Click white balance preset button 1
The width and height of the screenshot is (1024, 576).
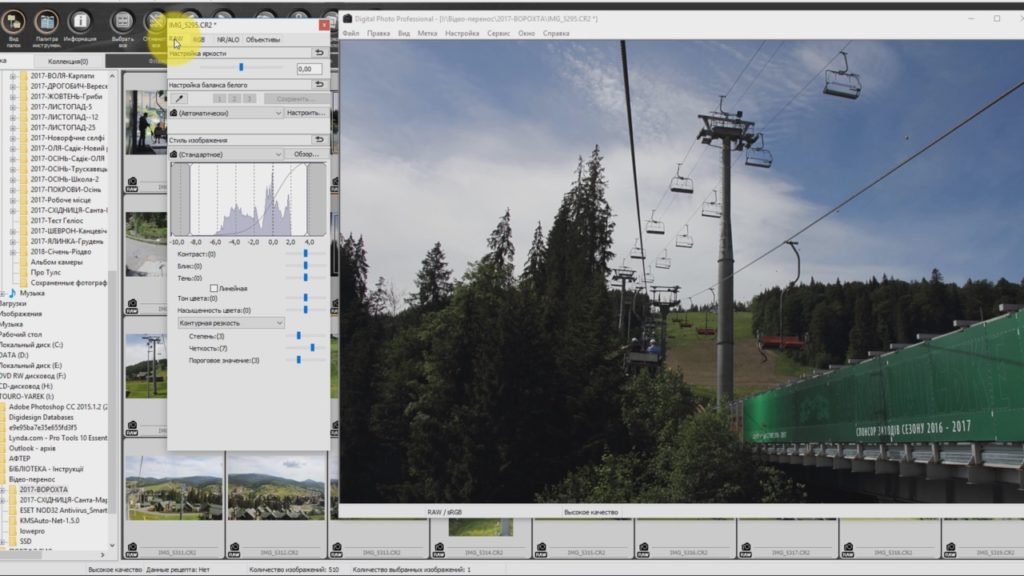219,99
